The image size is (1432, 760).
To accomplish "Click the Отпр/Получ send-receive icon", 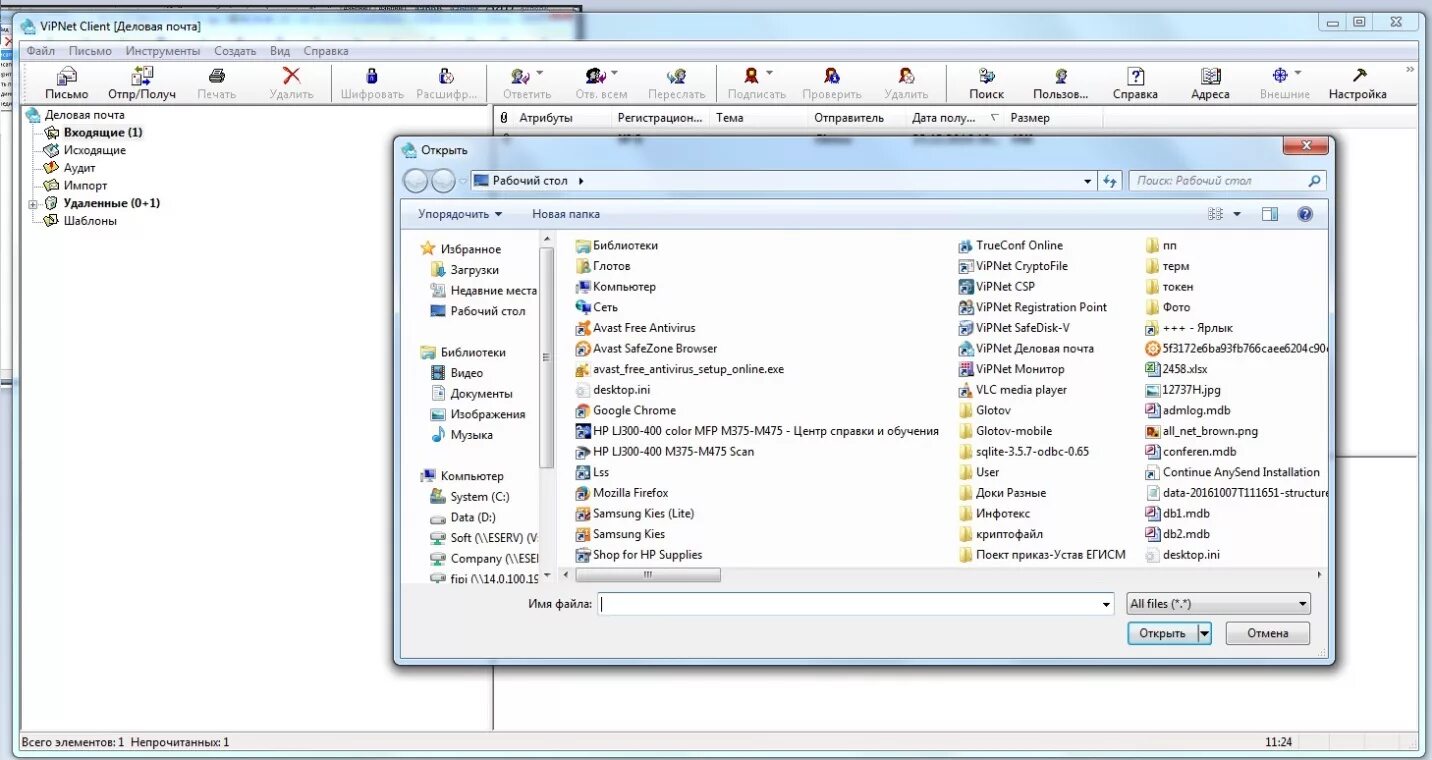I will [x=142, y=76].
